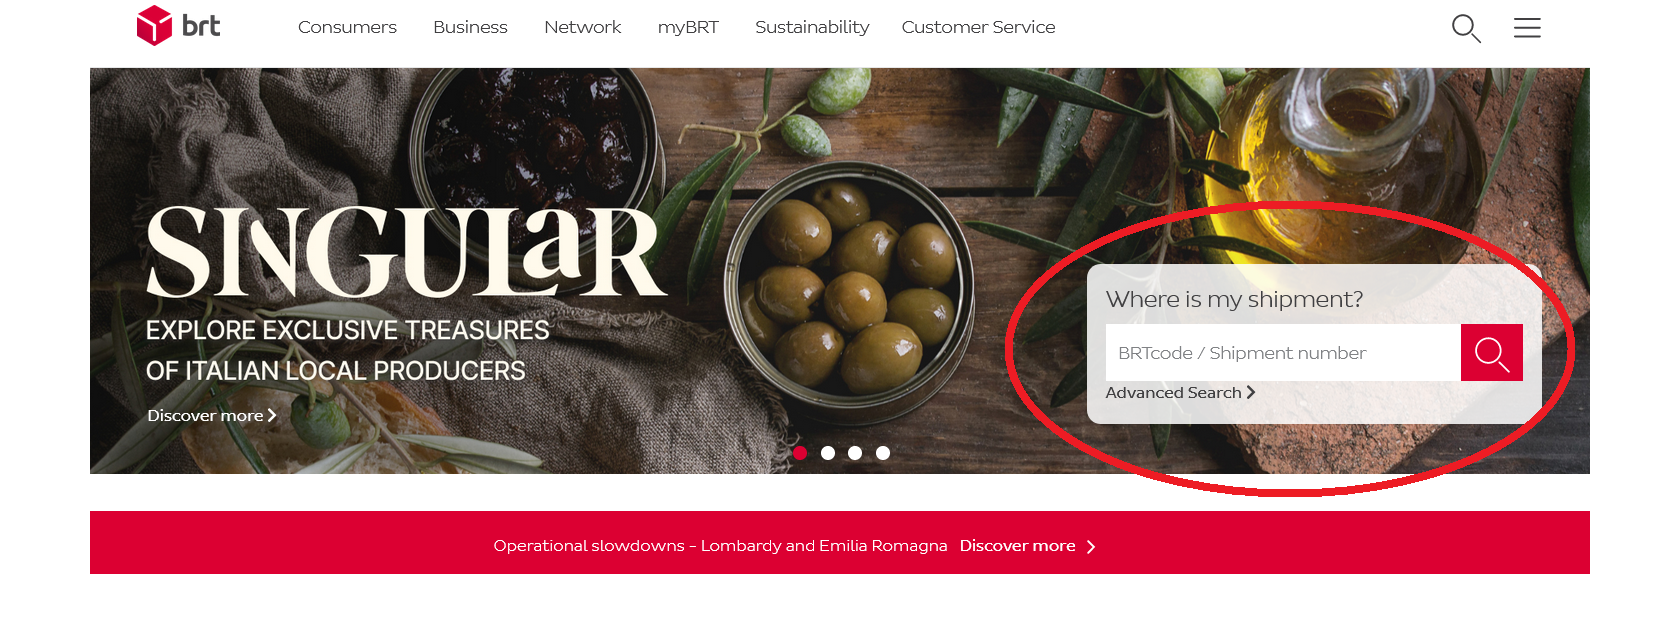Viewport: 1668px width, 630px height.
Task: Open the Business menu
Action: 470,27
